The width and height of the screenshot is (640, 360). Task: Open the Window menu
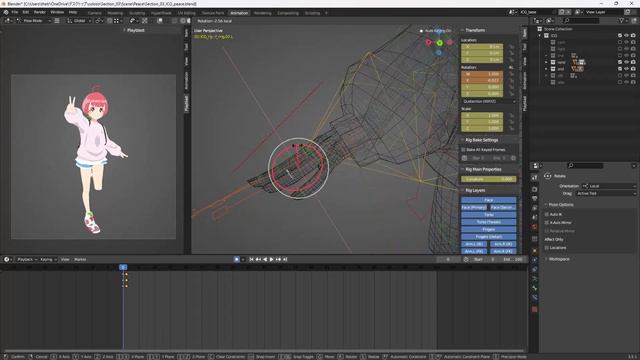(x=57, y=12)
